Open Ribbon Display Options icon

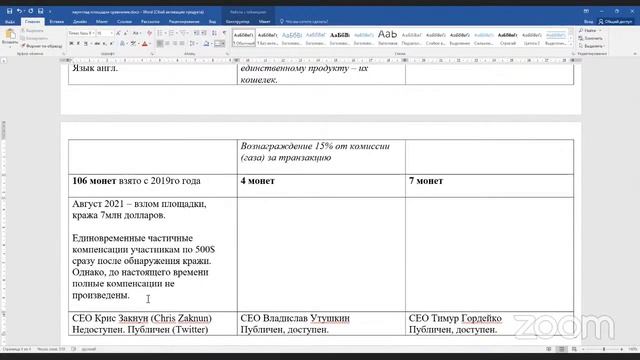click(586, 11)
